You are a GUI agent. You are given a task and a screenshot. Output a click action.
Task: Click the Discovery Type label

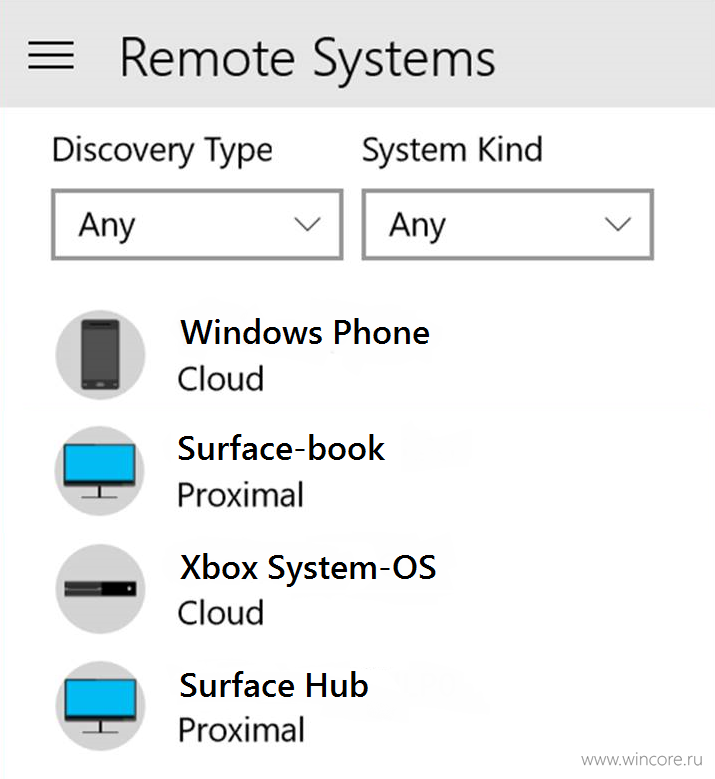click(x=162, y=151)
